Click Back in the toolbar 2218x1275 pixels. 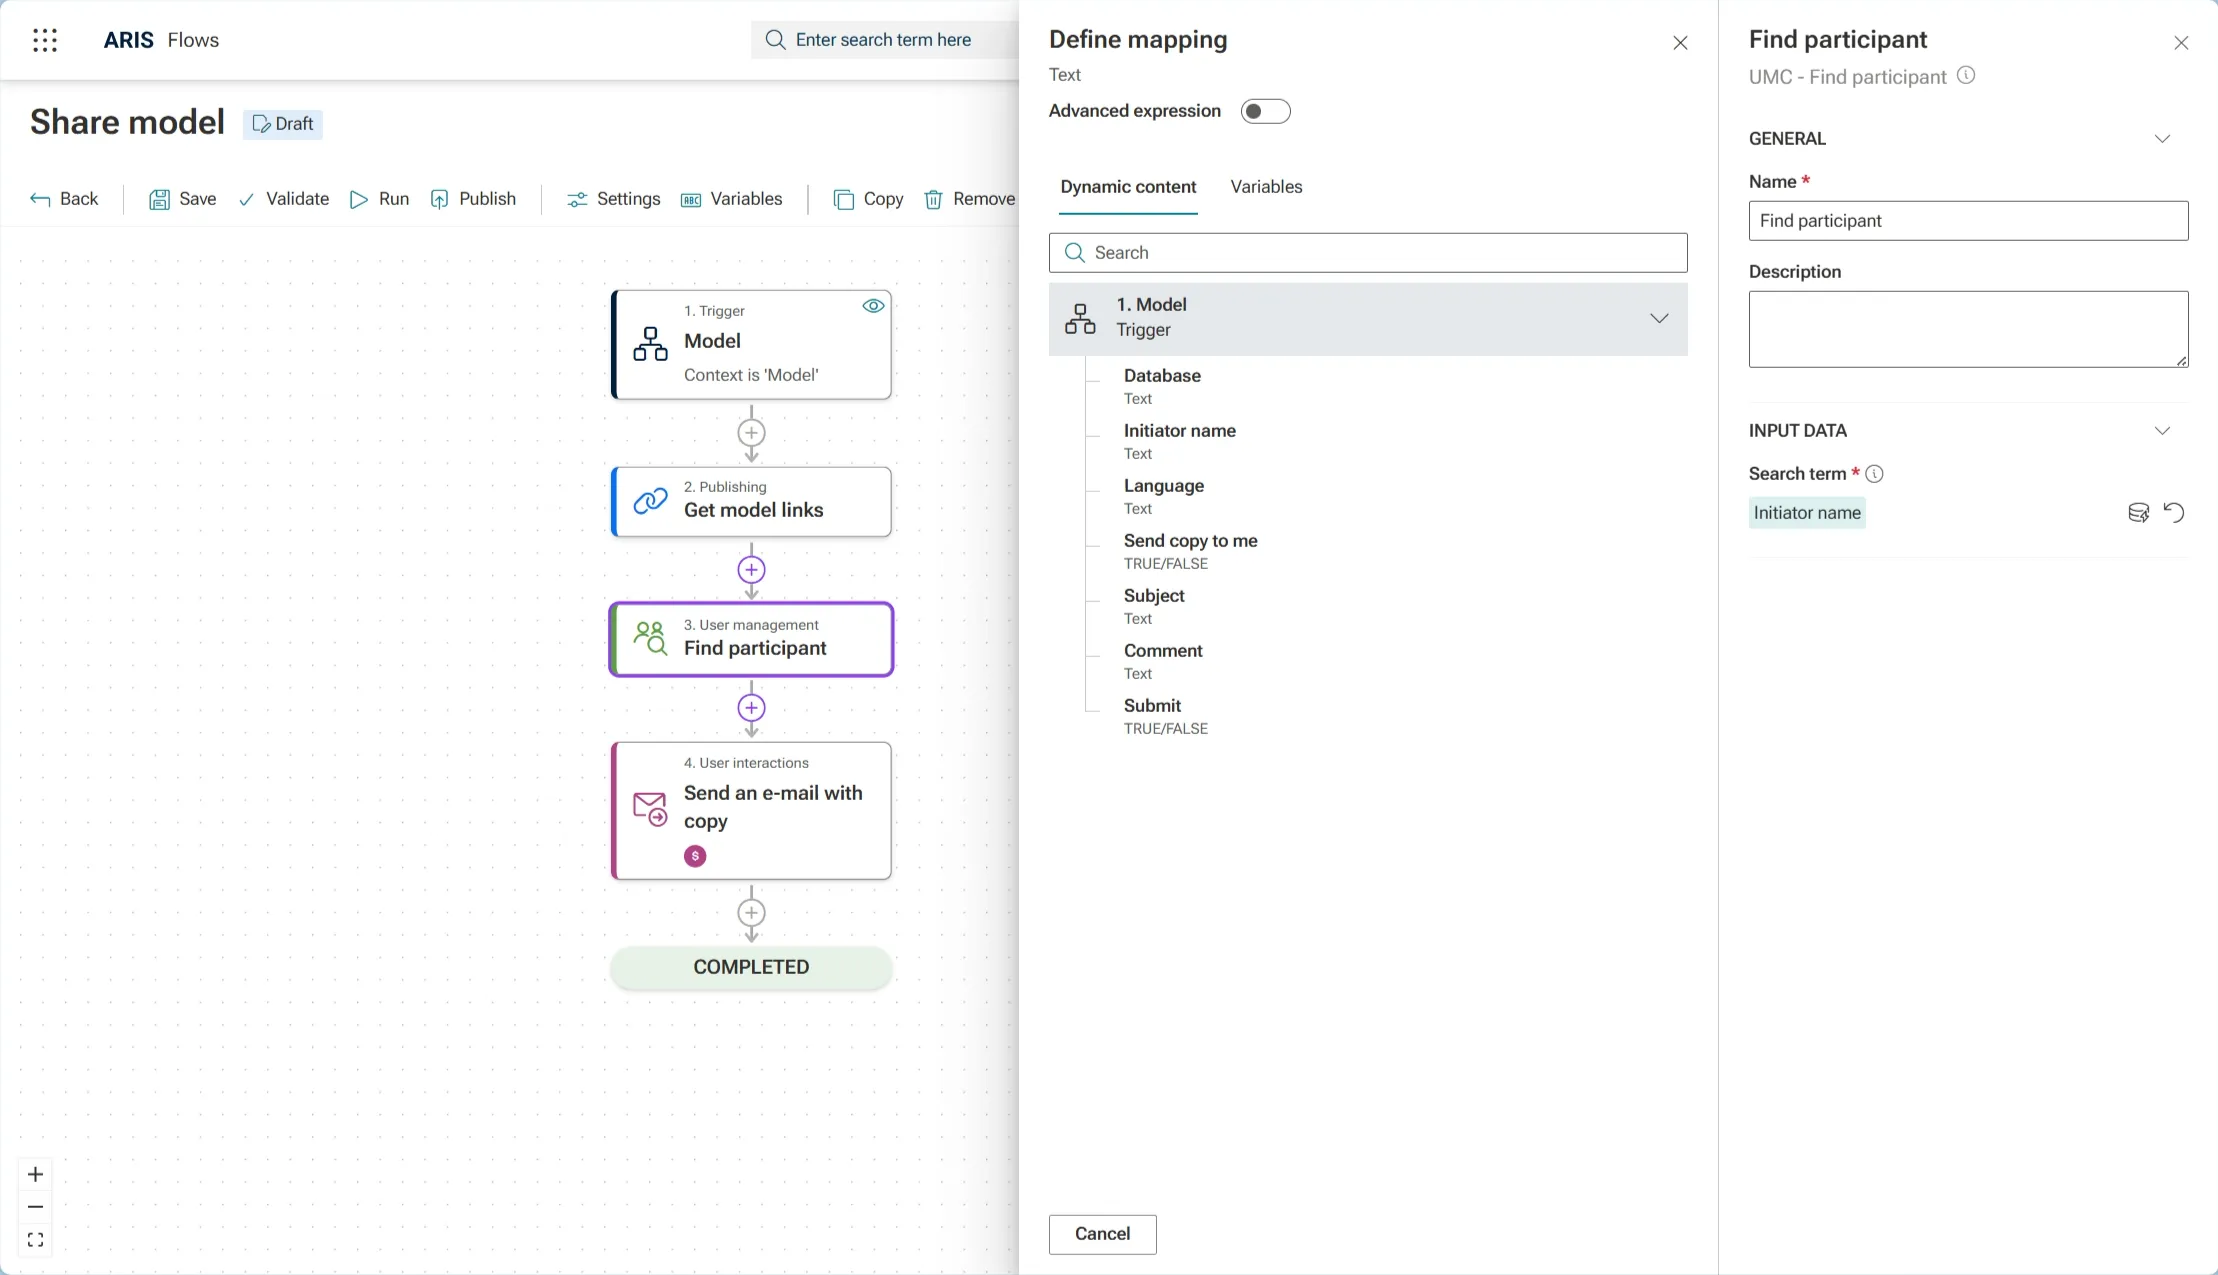pyautogui.click(x=65, y=199)
